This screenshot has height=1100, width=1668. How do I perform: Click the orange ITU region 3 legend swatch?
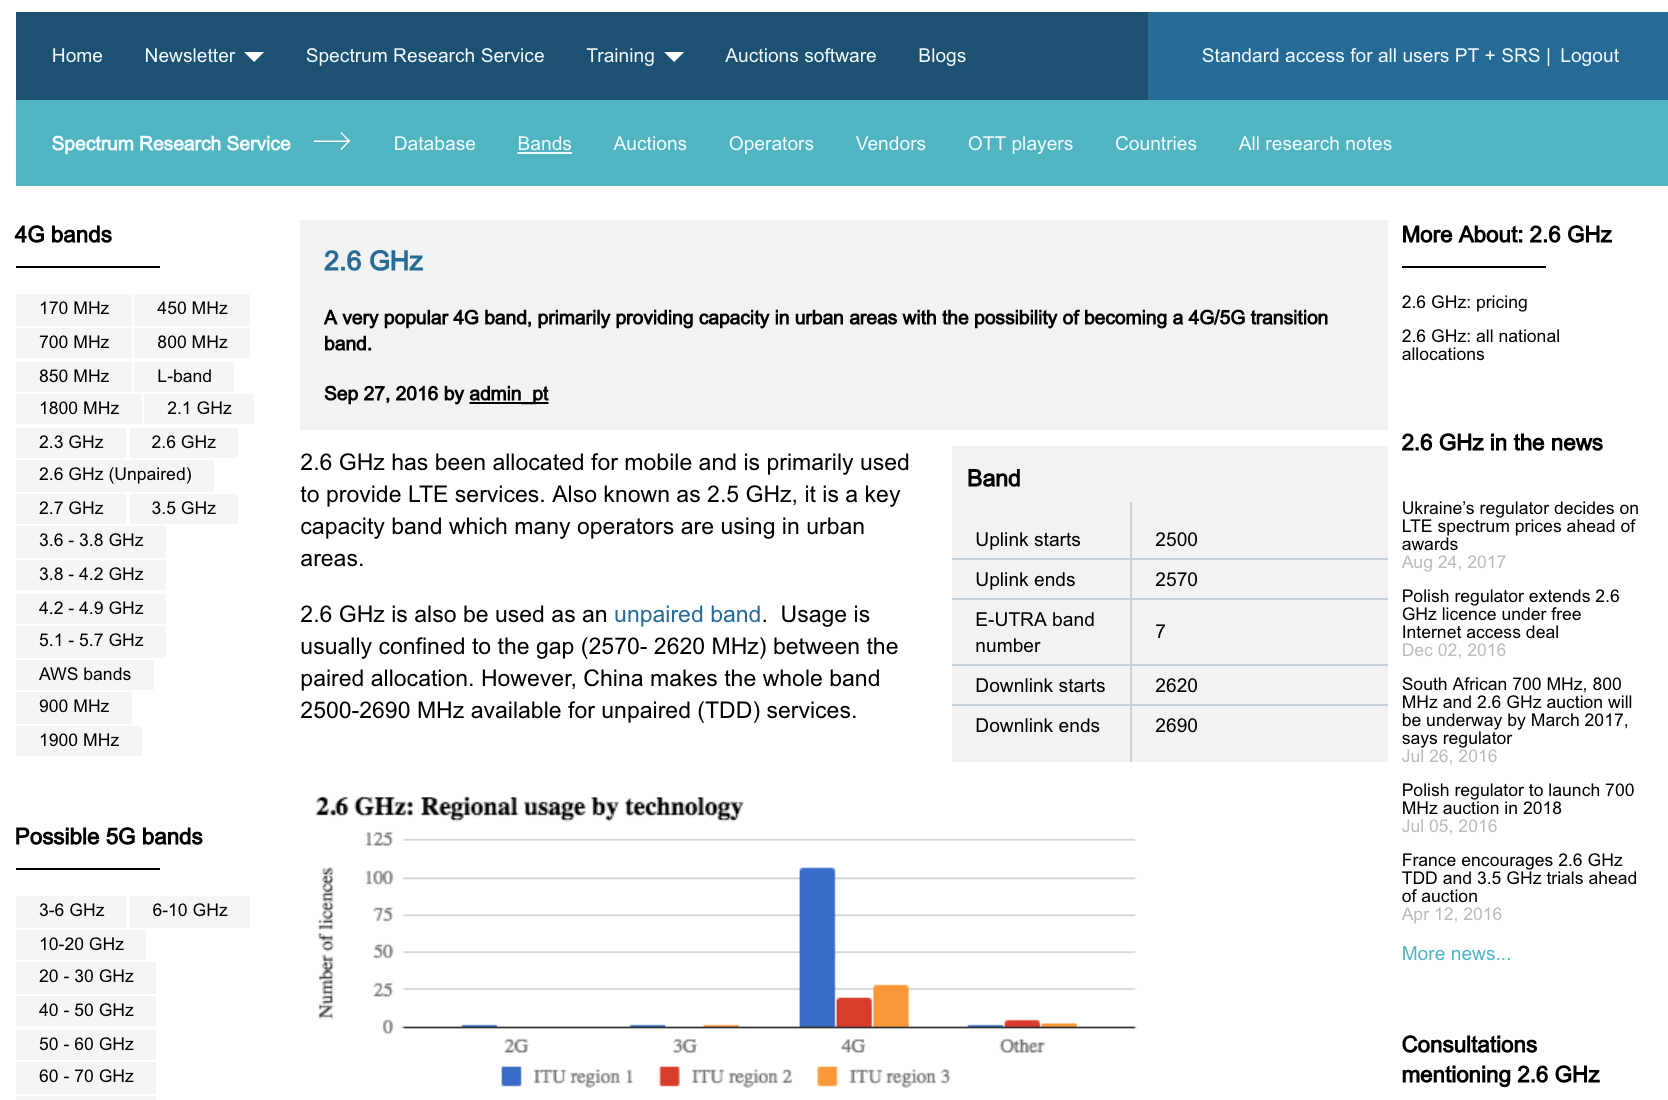coord(827,1076)
